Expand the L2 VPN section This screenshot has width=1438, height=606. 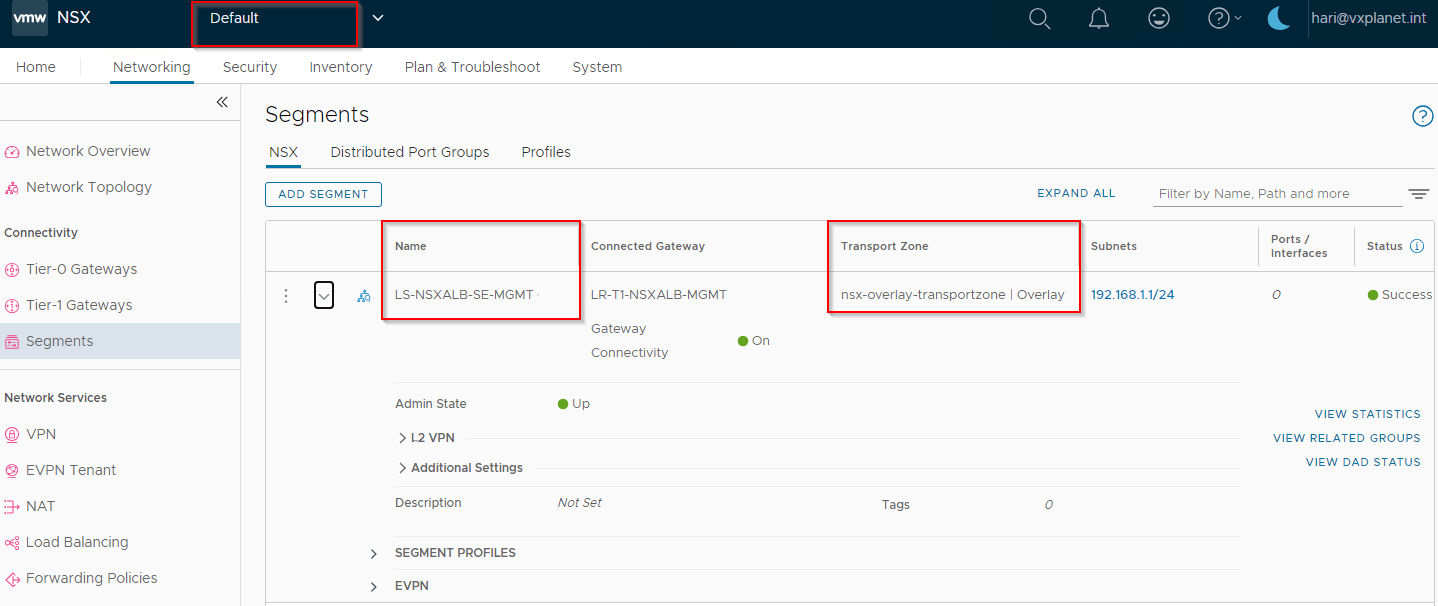point(402,438)
